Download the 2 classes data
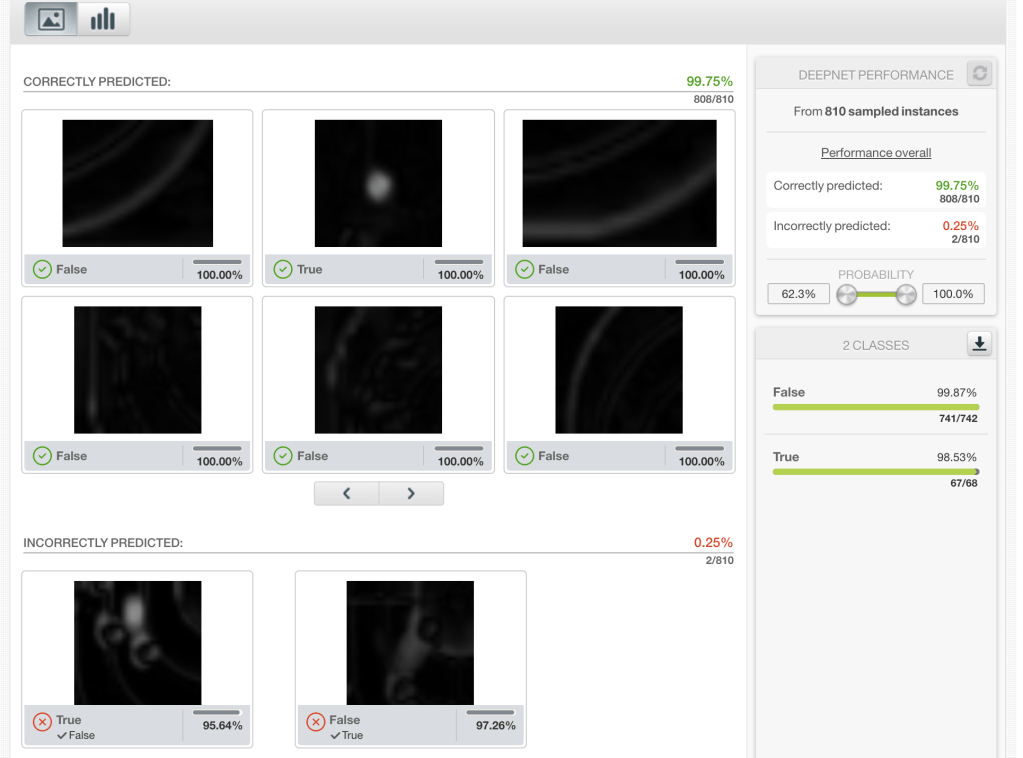This screenshot has width=1023, height=758. pyautogui.click(x=979, y=344)
